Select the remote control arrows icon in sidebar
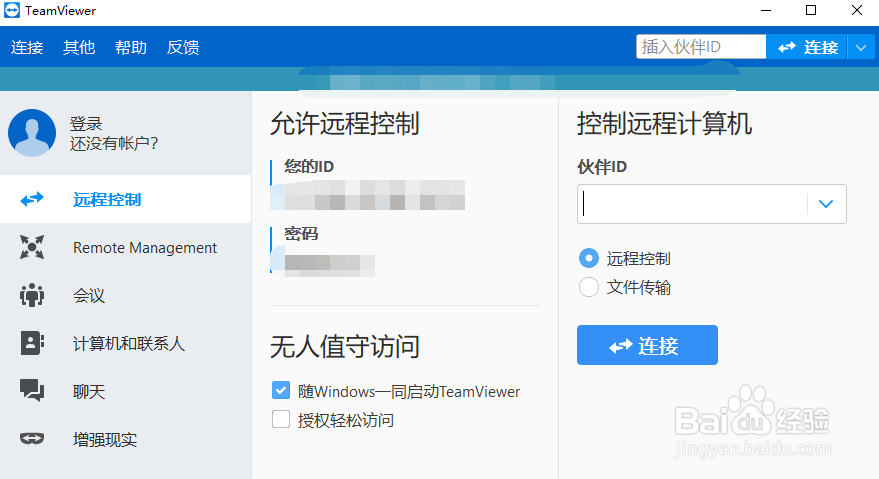Screen dimensions: 879x479 (33, 199)
